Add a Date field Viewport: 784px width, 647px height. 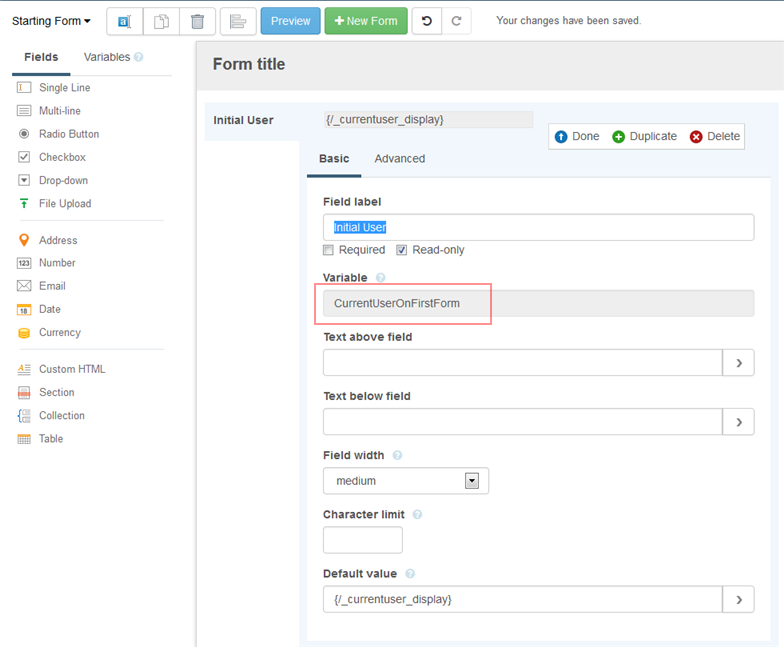tap(39, 310)
